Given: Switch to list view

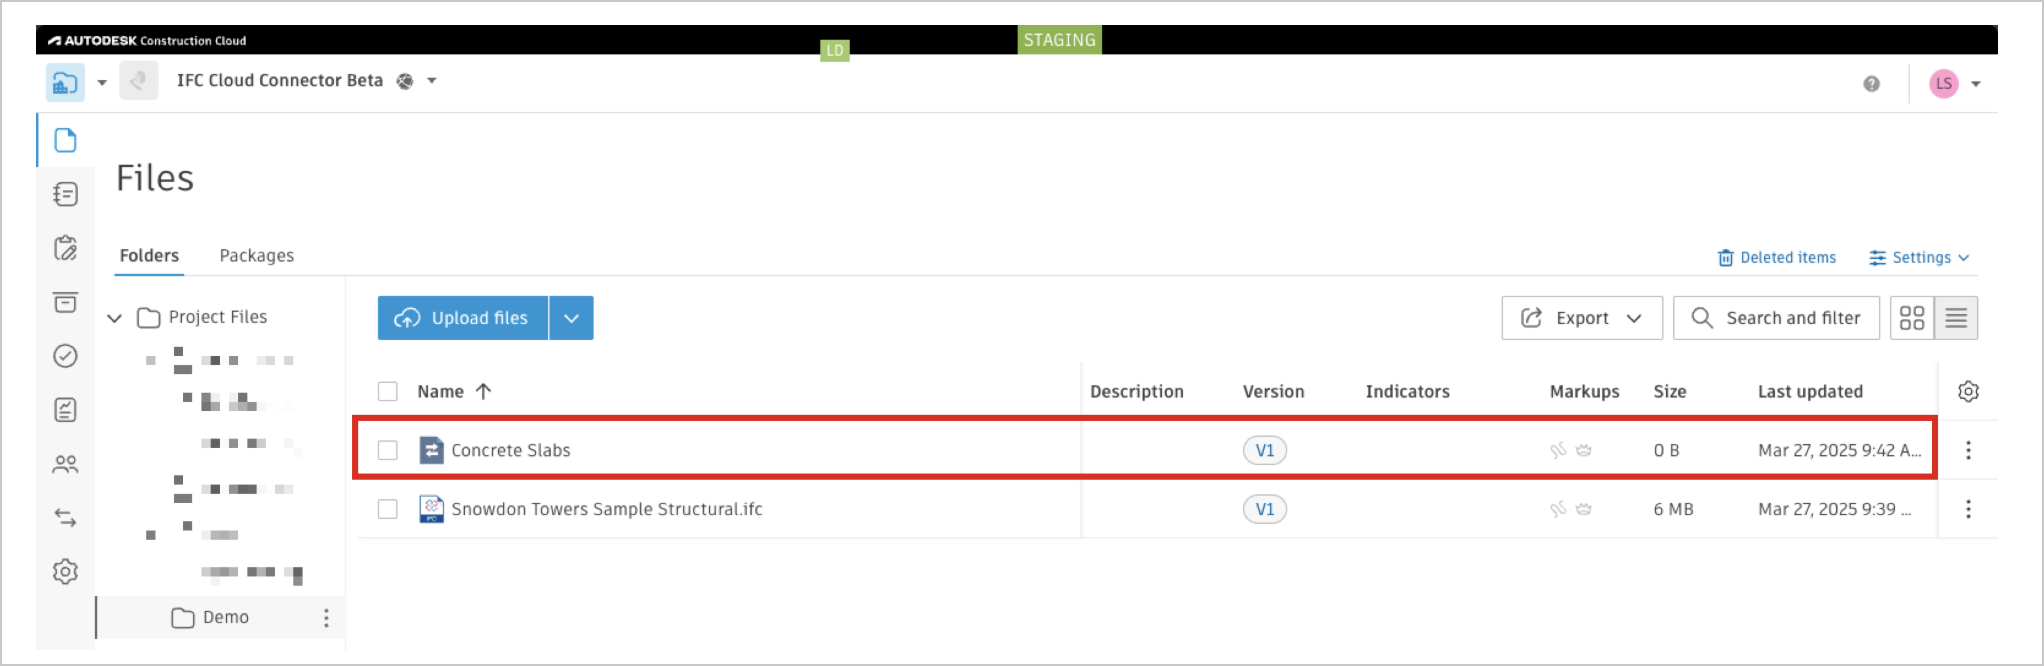Looking at the screenshot, I should 1956,318.
